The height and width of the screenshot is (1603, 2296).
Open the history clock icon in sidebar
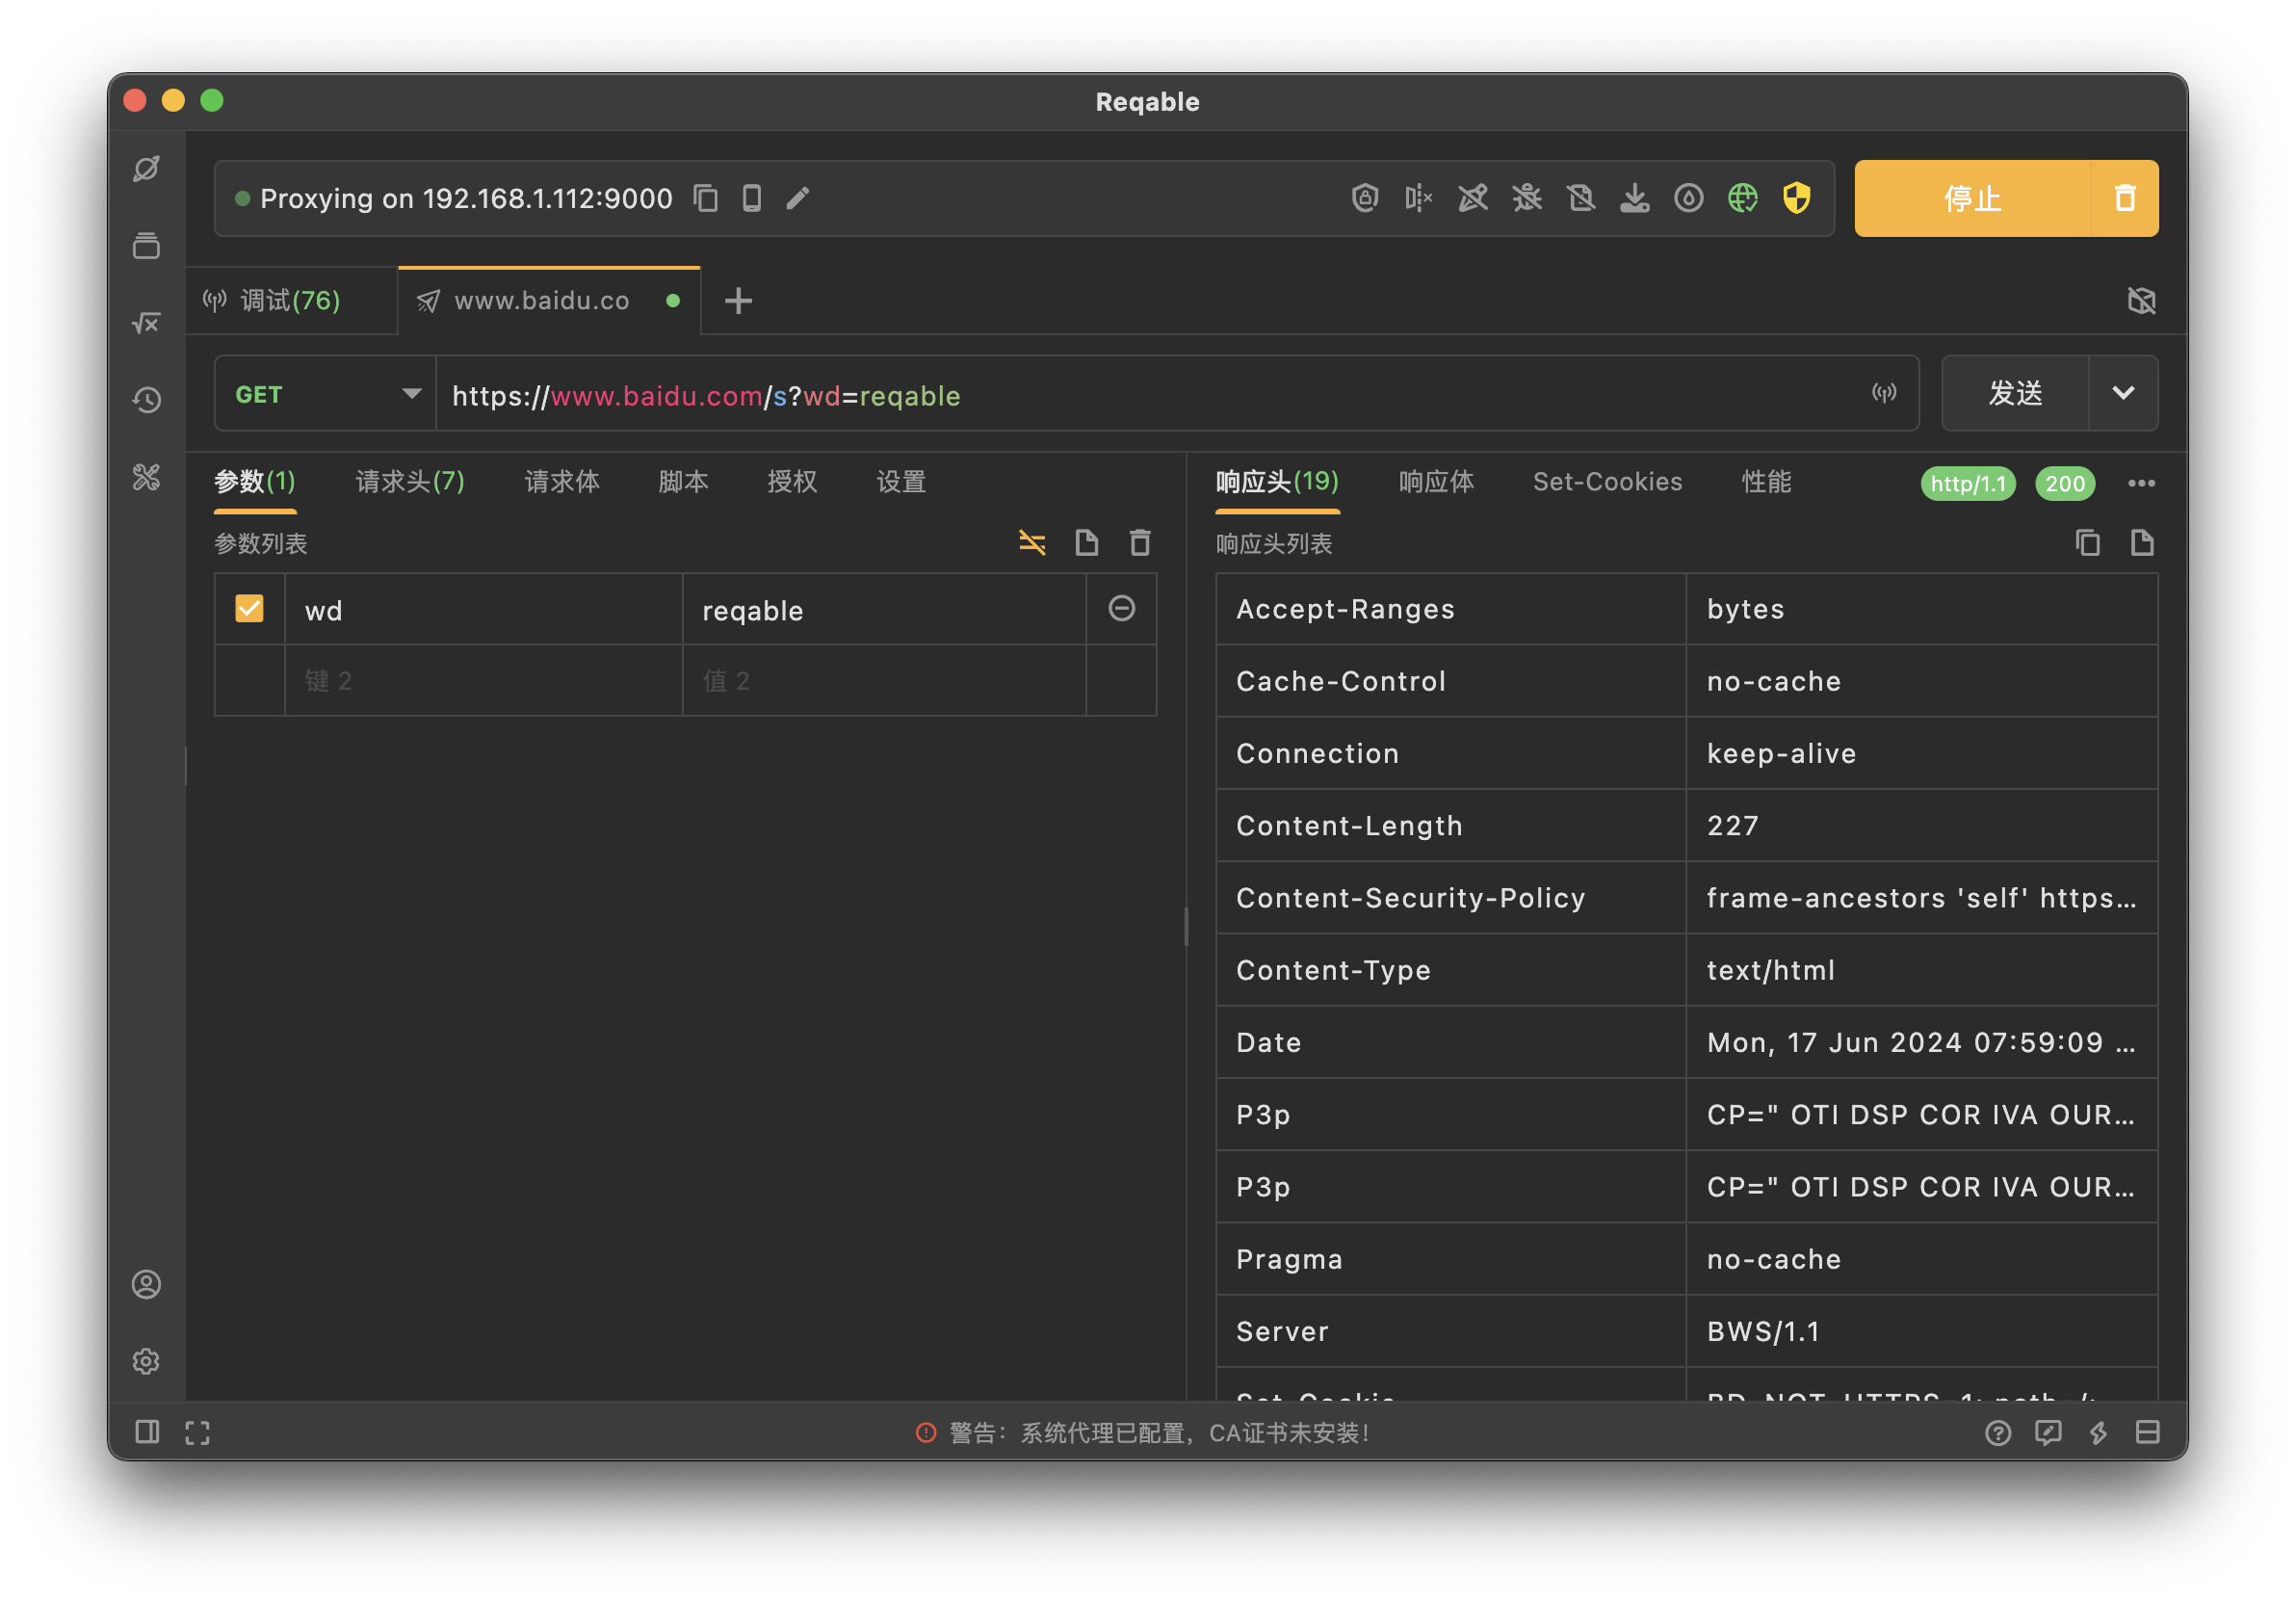click(x=146, y=400)
